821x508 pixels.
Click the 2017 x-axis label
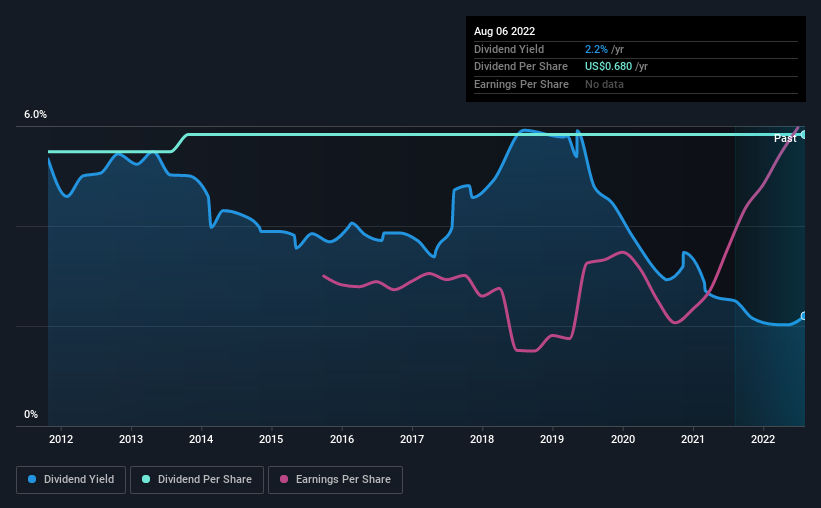click(x=412, y=439)
